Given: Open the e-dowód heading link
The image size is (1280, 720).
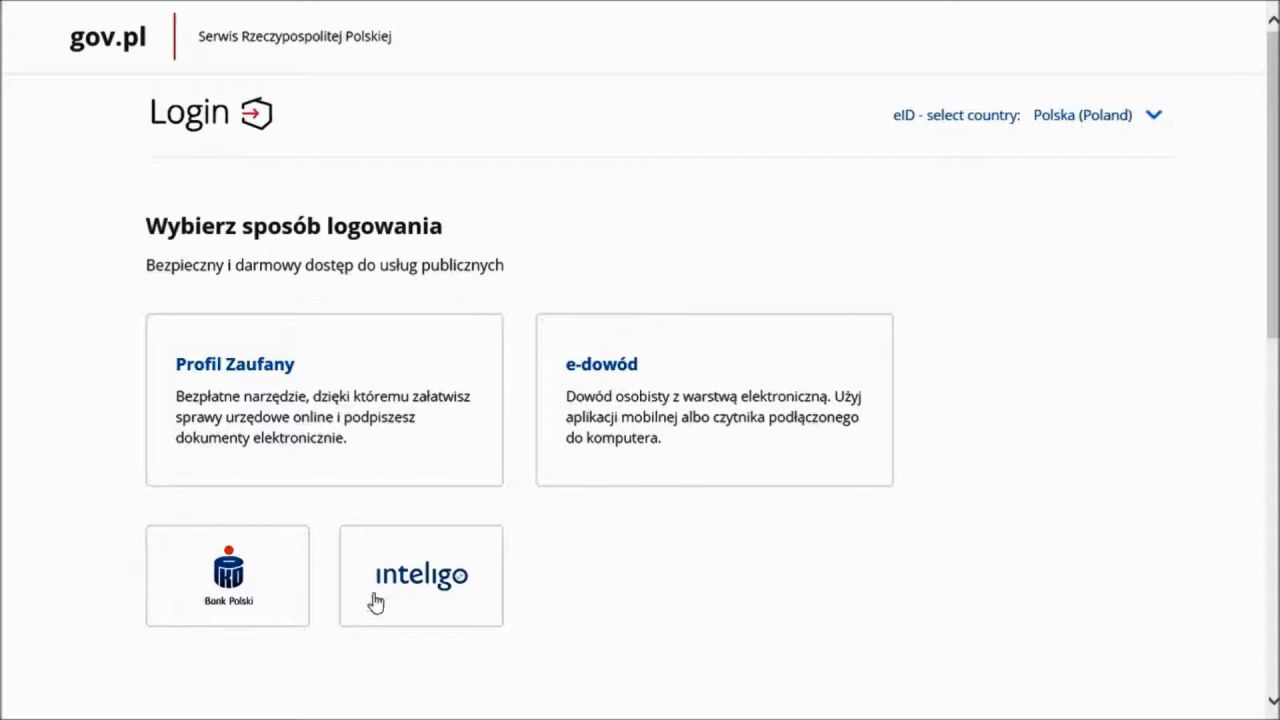Looking at the screenshot, I should click(601, 364).
